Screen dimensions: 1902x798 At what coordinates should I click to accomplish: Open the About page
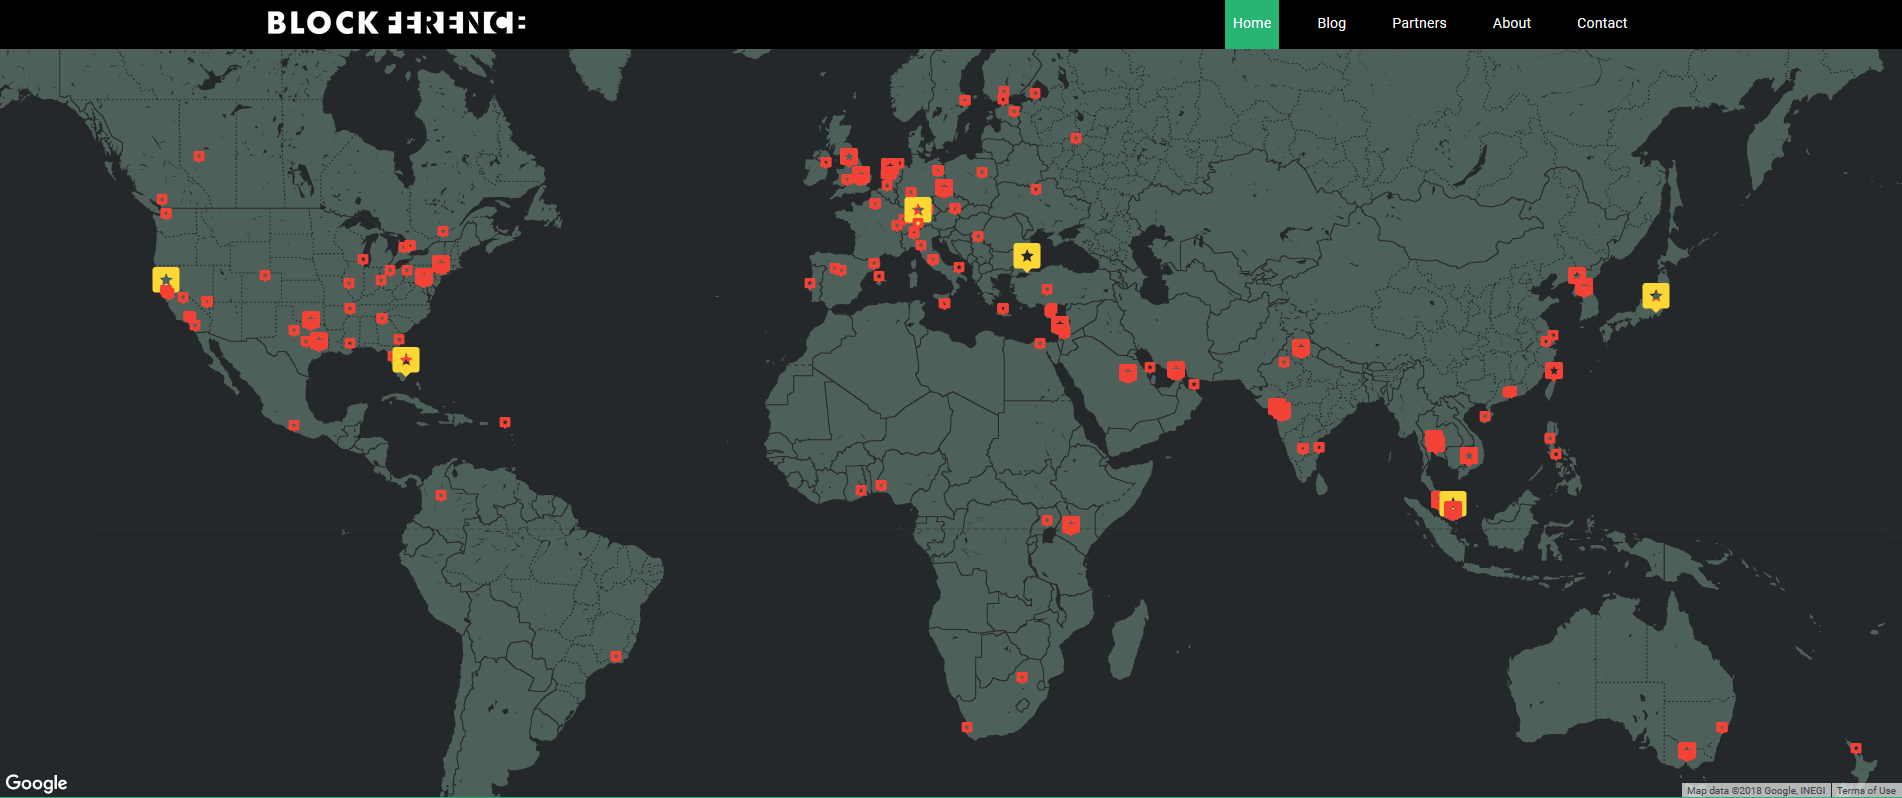coord(1511,24)
